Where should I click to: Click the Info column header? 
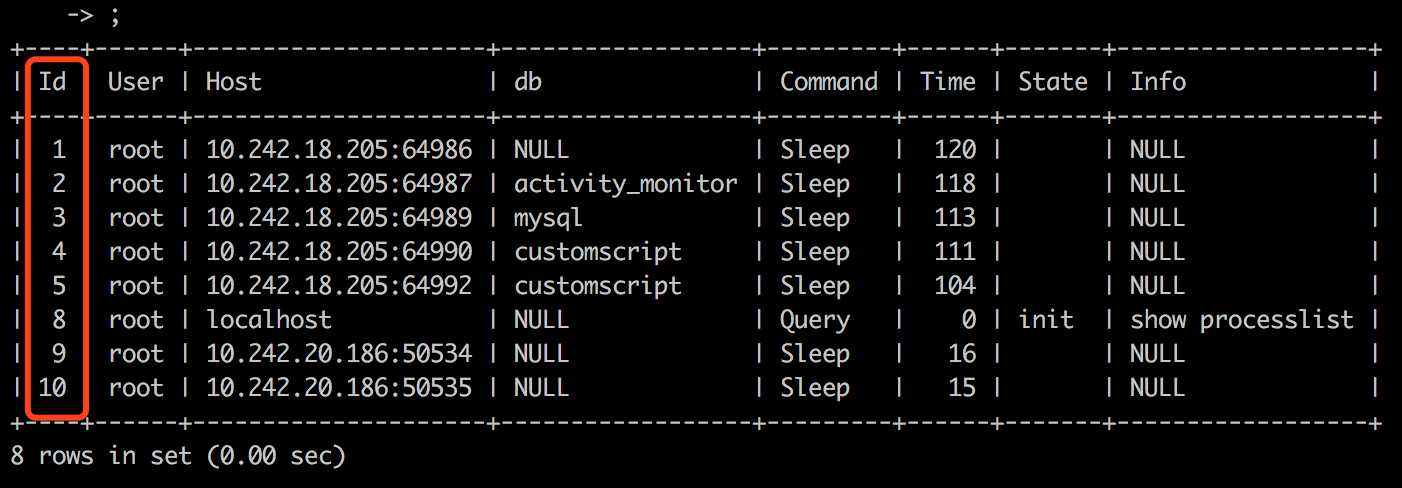tap(1158, 82)
